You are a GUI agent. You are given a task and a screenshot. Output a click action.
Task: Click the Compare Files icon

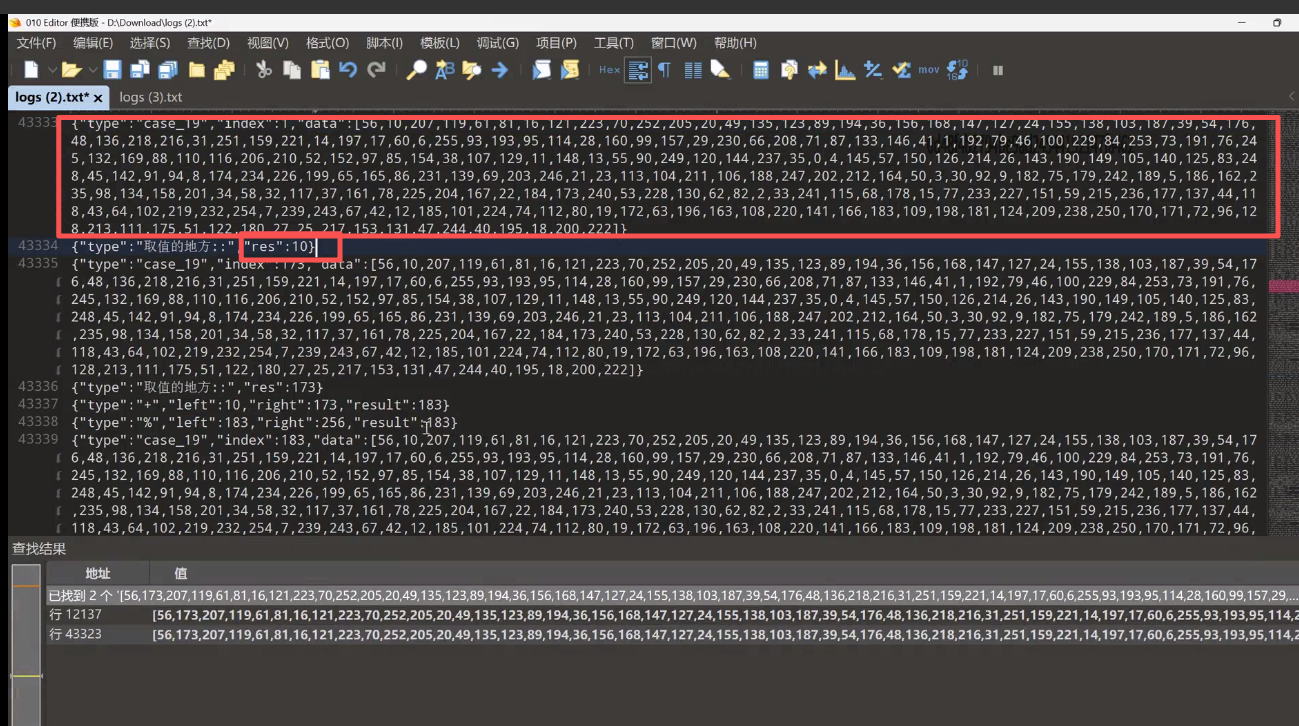(x=789, y=70)
